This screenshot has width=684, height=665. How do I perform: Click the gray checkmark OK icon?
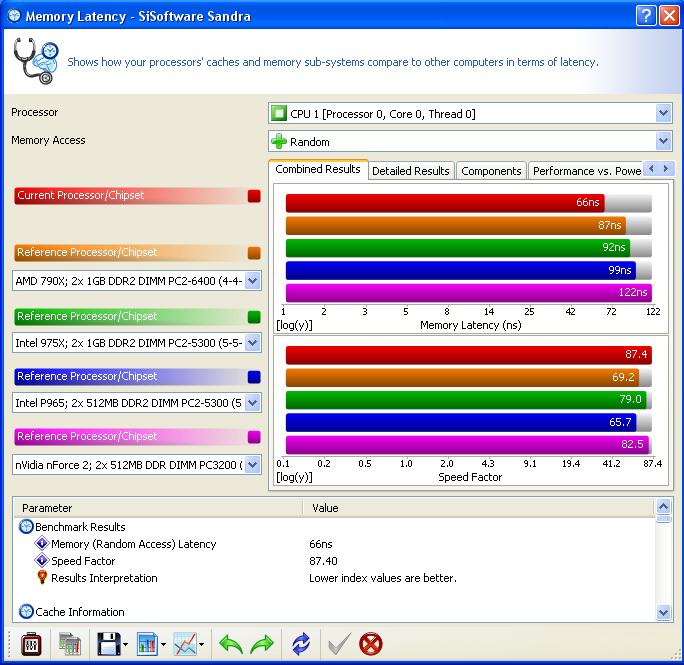point(339,644)
